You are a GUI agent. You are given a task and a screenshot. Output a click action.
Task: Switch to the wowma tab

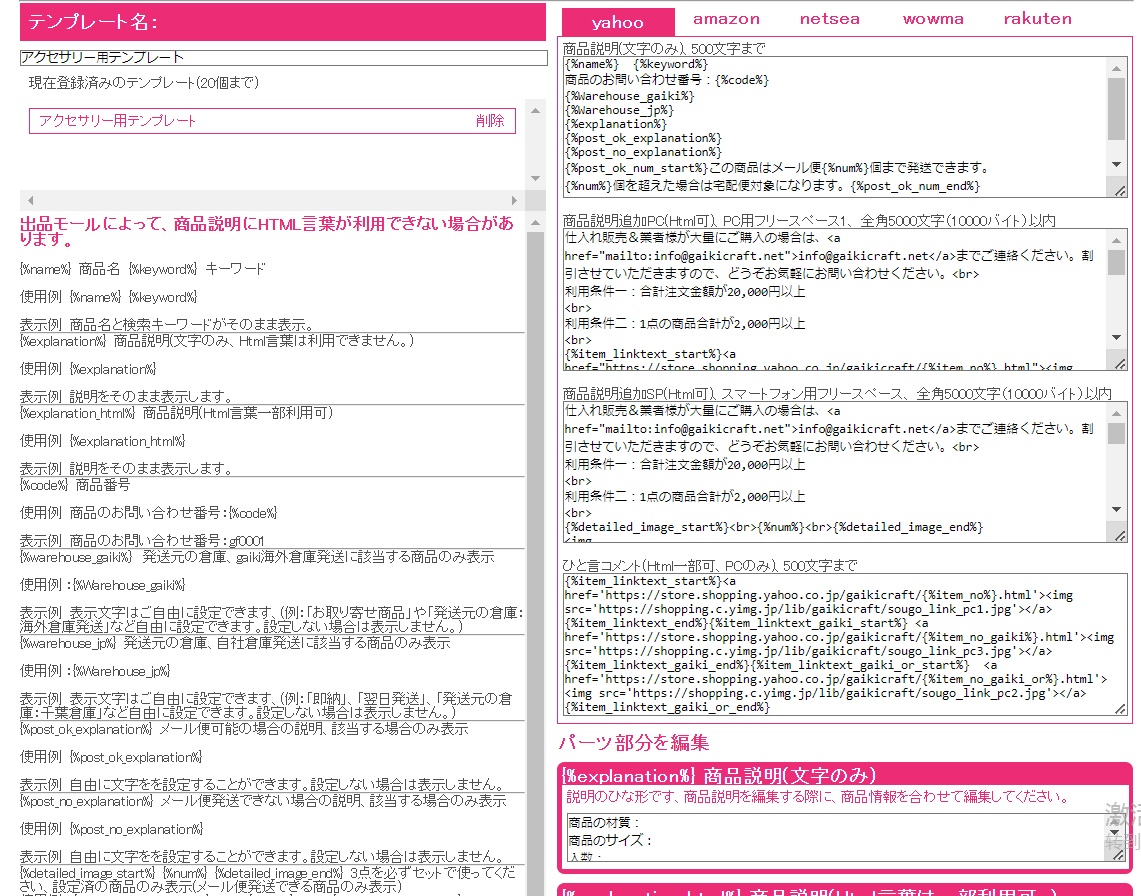point(933,19)
